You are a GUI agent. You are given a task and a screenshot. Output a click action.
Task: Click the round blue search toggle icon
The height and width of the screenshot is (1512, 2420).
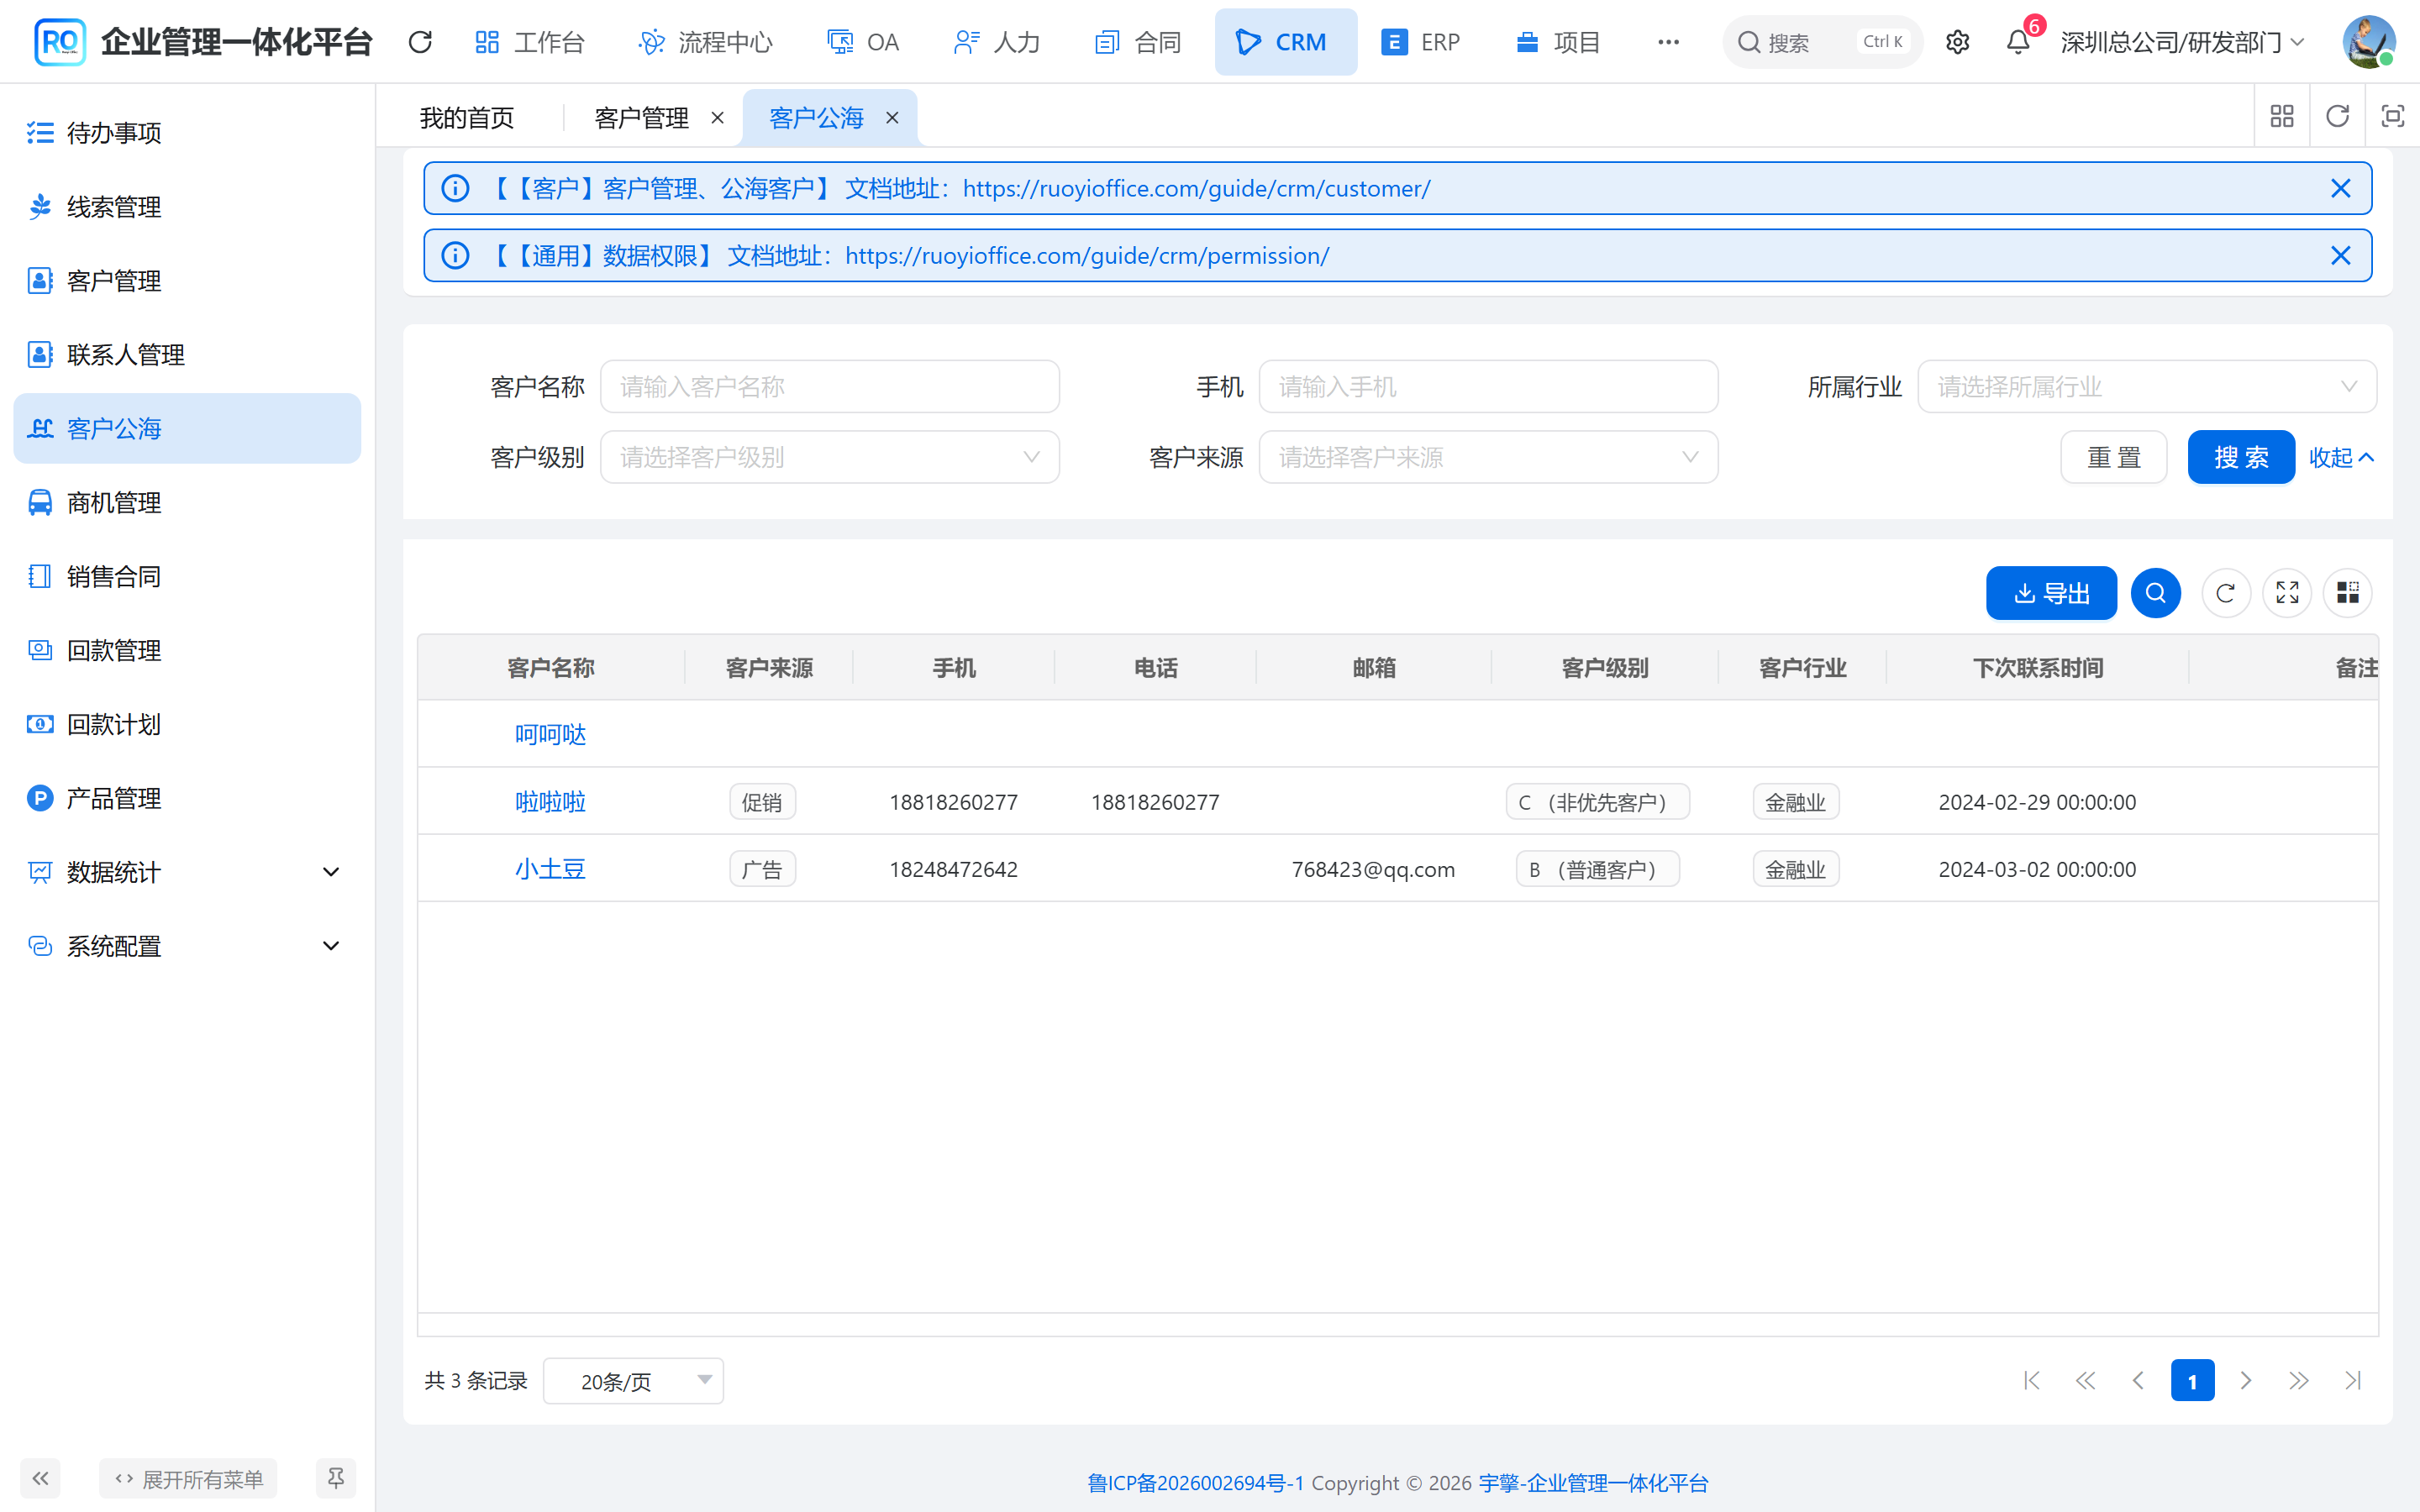coord(2156,593)
